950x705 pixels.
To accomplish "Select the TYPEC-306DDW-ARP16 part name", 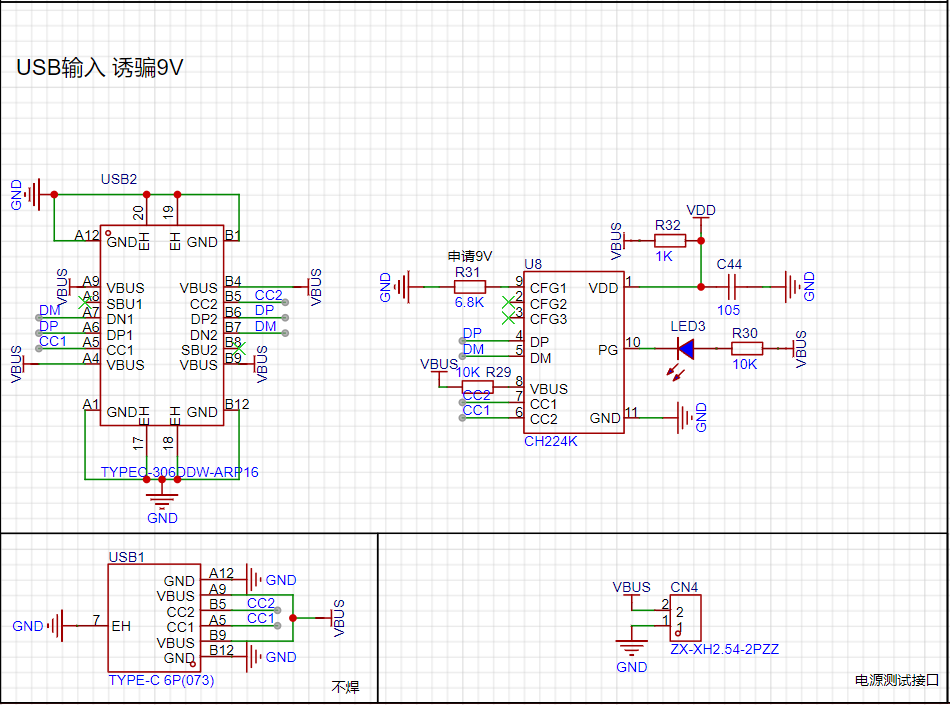I will click(x=179, y=472).
